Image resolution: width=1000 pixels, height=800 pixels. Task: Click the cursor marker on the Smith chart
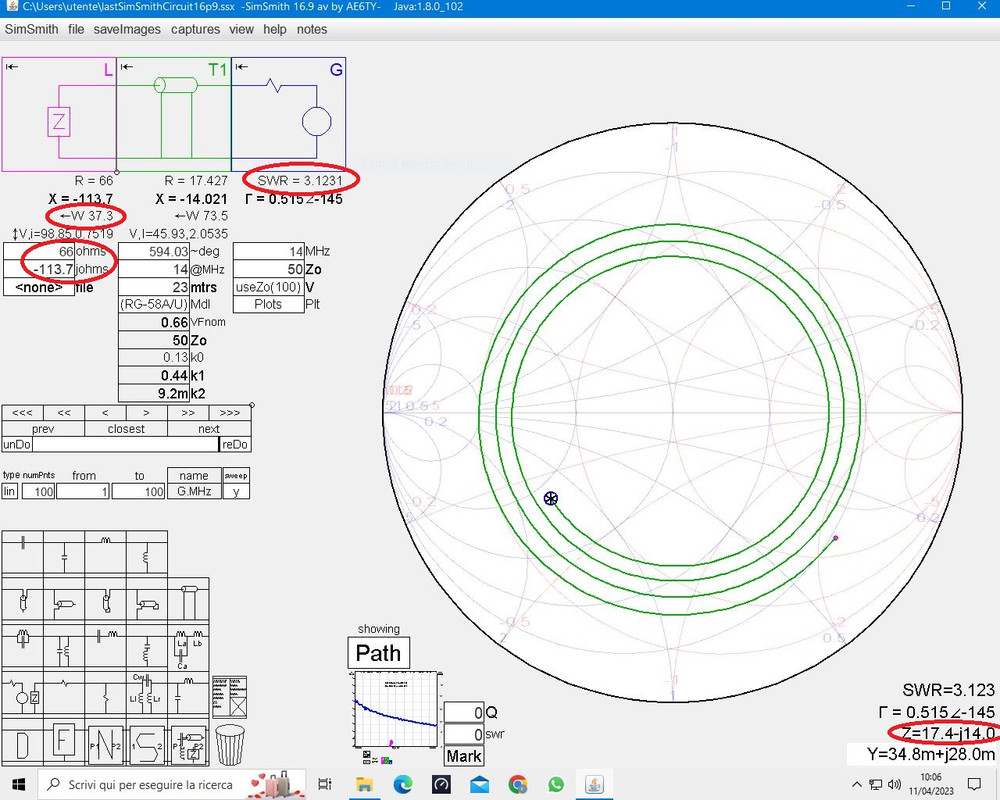tap(550, 498)
